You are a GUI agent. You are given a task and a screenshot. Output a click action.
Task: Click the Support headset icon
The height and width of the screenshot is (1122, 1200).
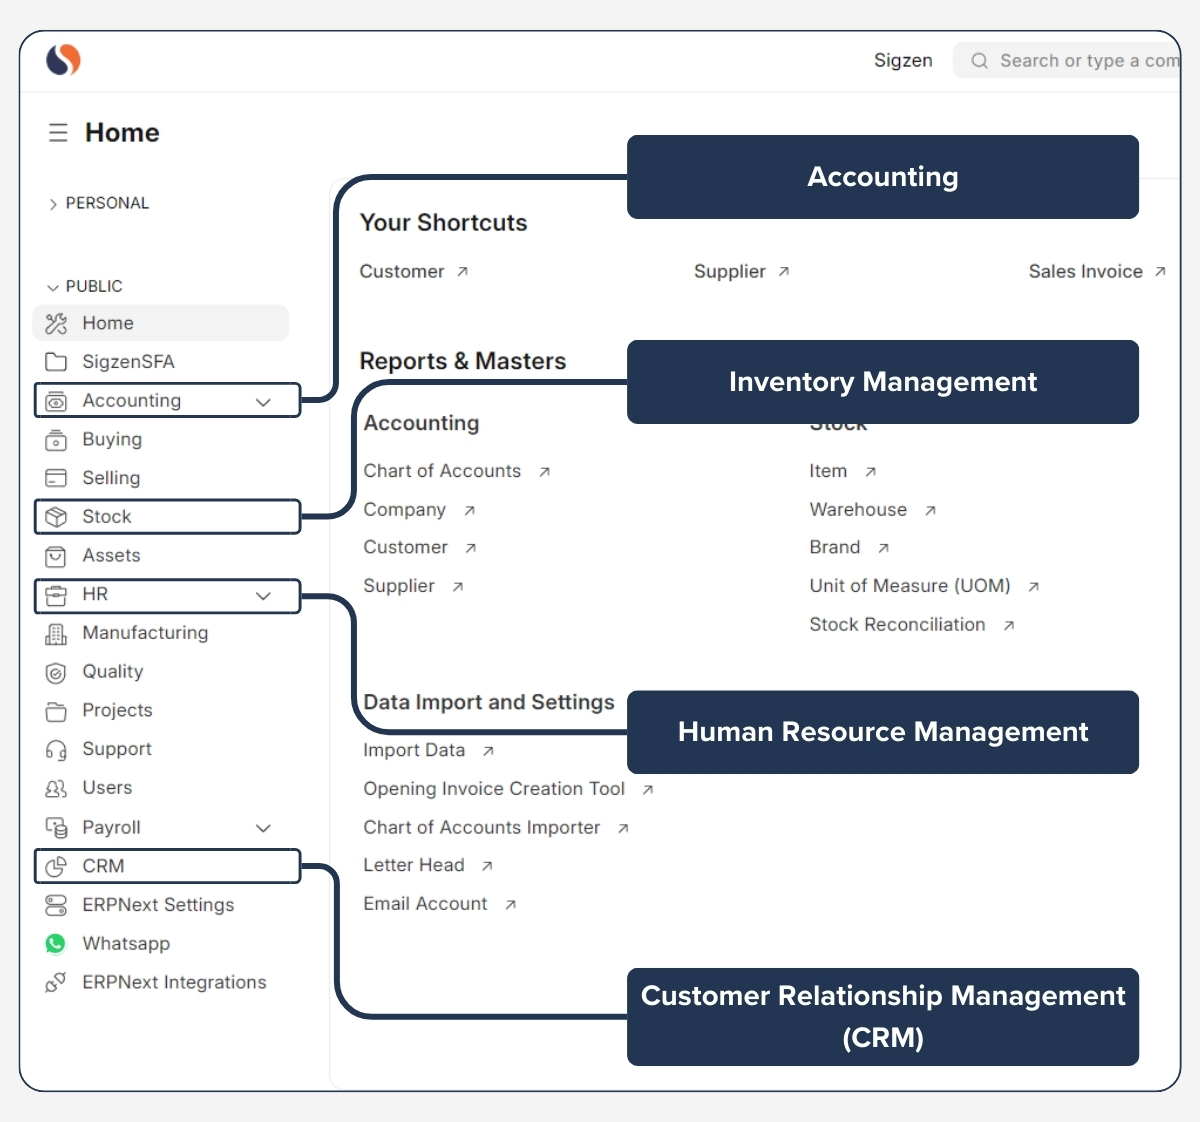56,749
